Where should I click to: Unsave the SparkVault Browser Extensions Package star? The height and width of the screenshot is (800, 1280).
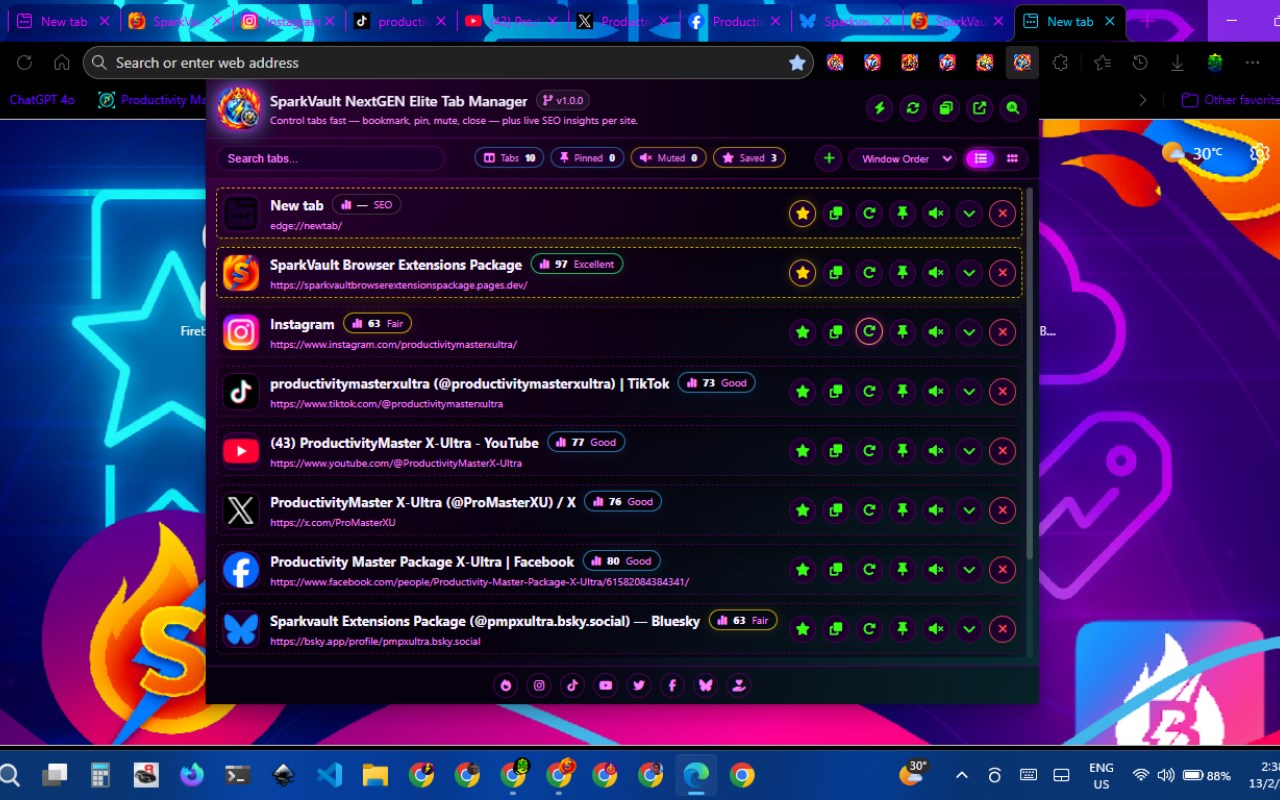pyautogui.click(x=802, y=272)
